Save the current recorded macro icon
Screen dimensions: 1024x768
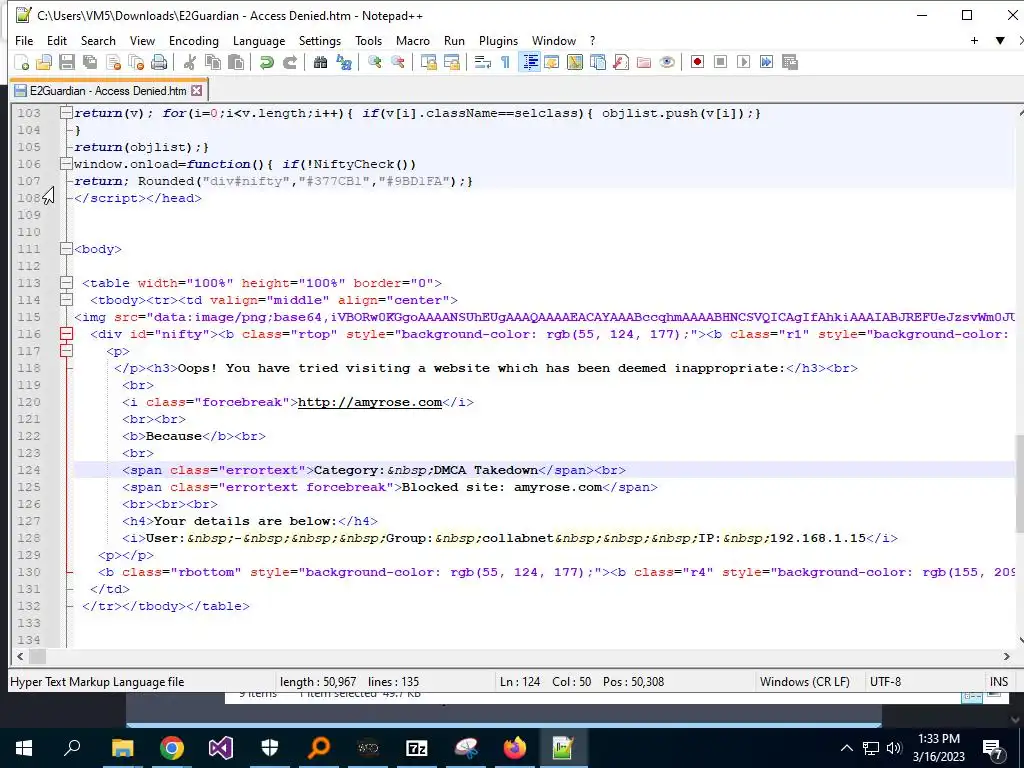click(790, 62)
